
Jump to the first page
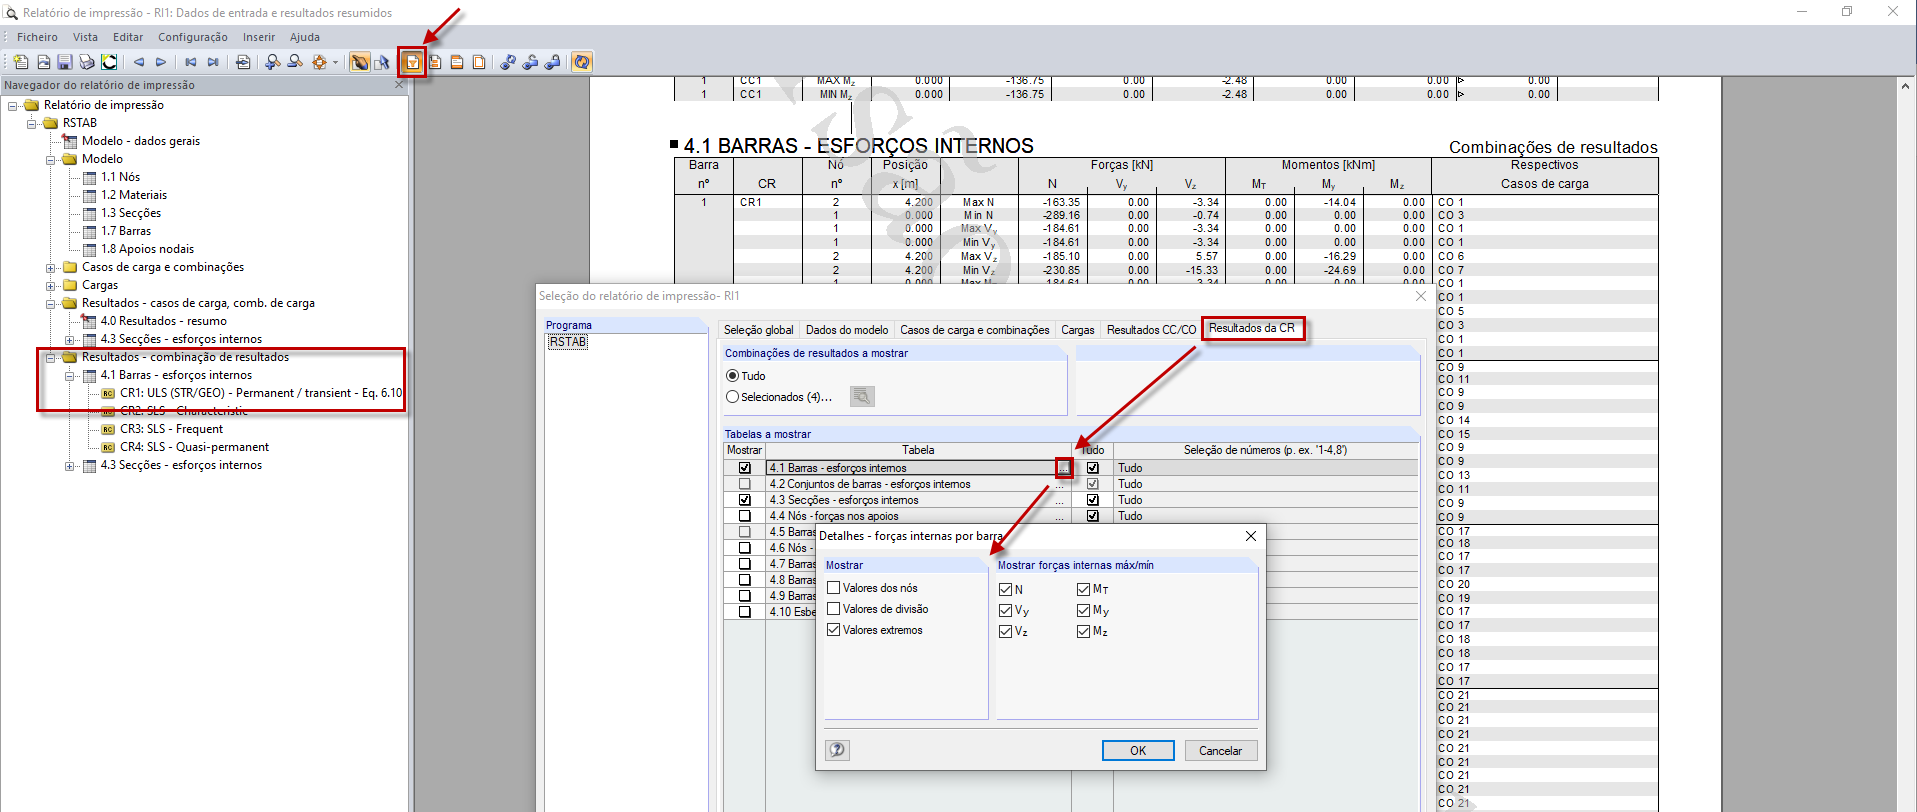click(191, 62)
